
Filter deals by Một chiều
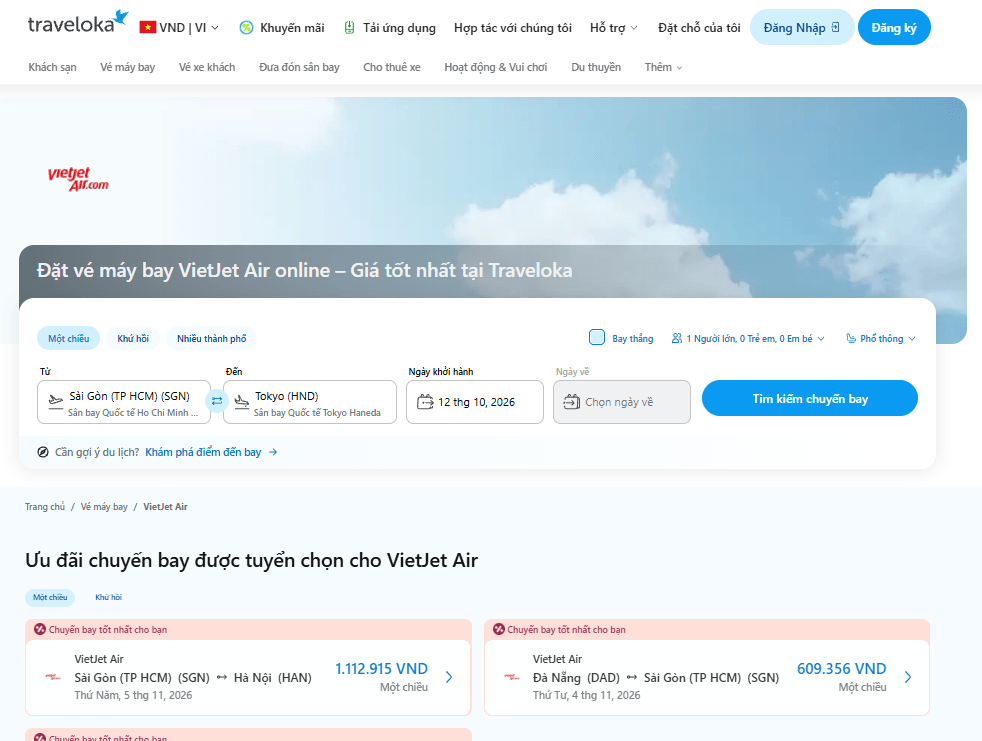point(50,598)
